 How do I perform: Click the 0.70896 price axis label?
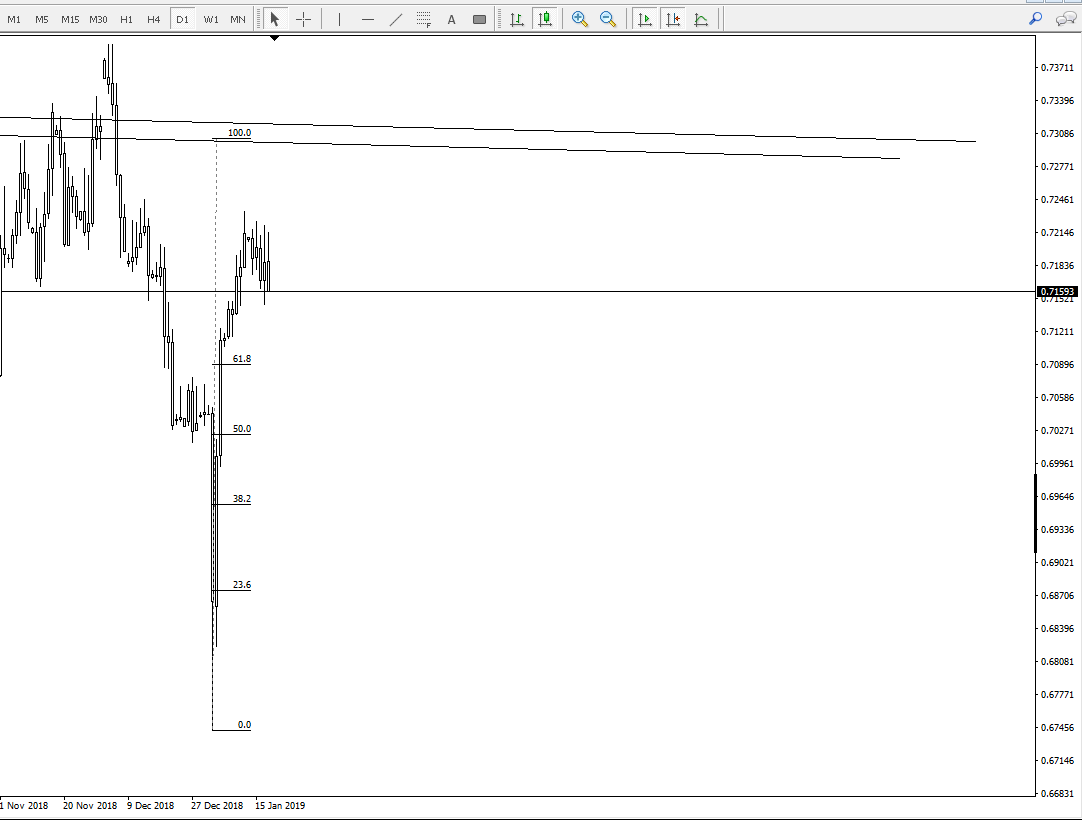[x=1057, y=364]
